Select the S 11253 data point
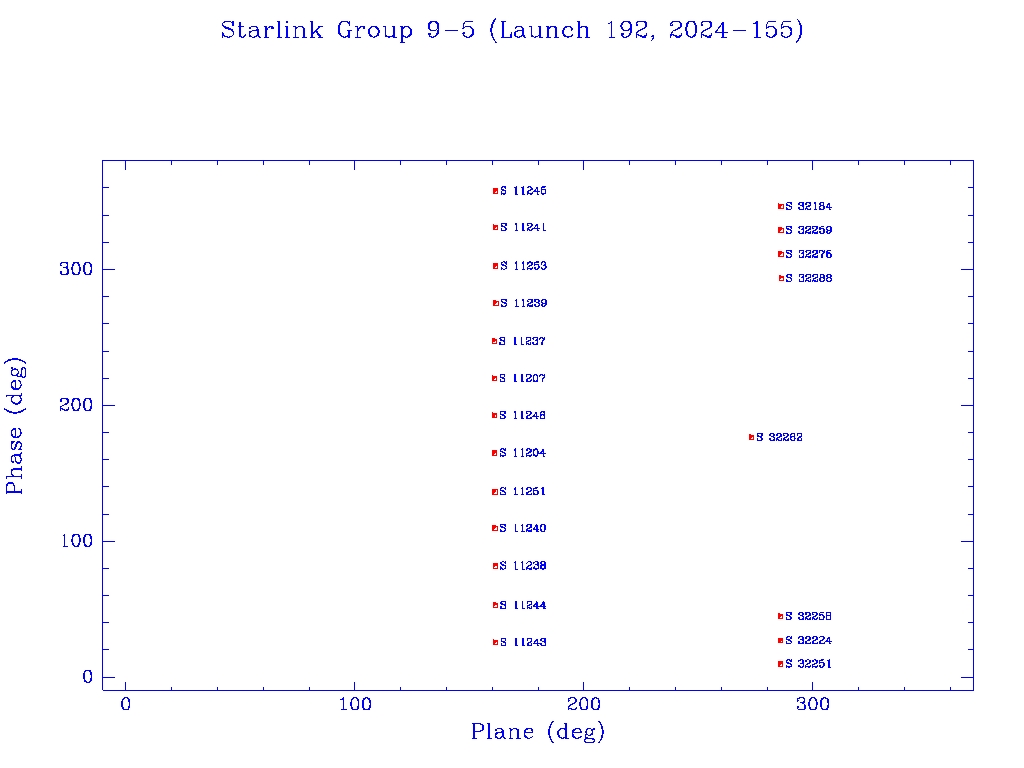The image size is (1024, 768). coord(495,266)
